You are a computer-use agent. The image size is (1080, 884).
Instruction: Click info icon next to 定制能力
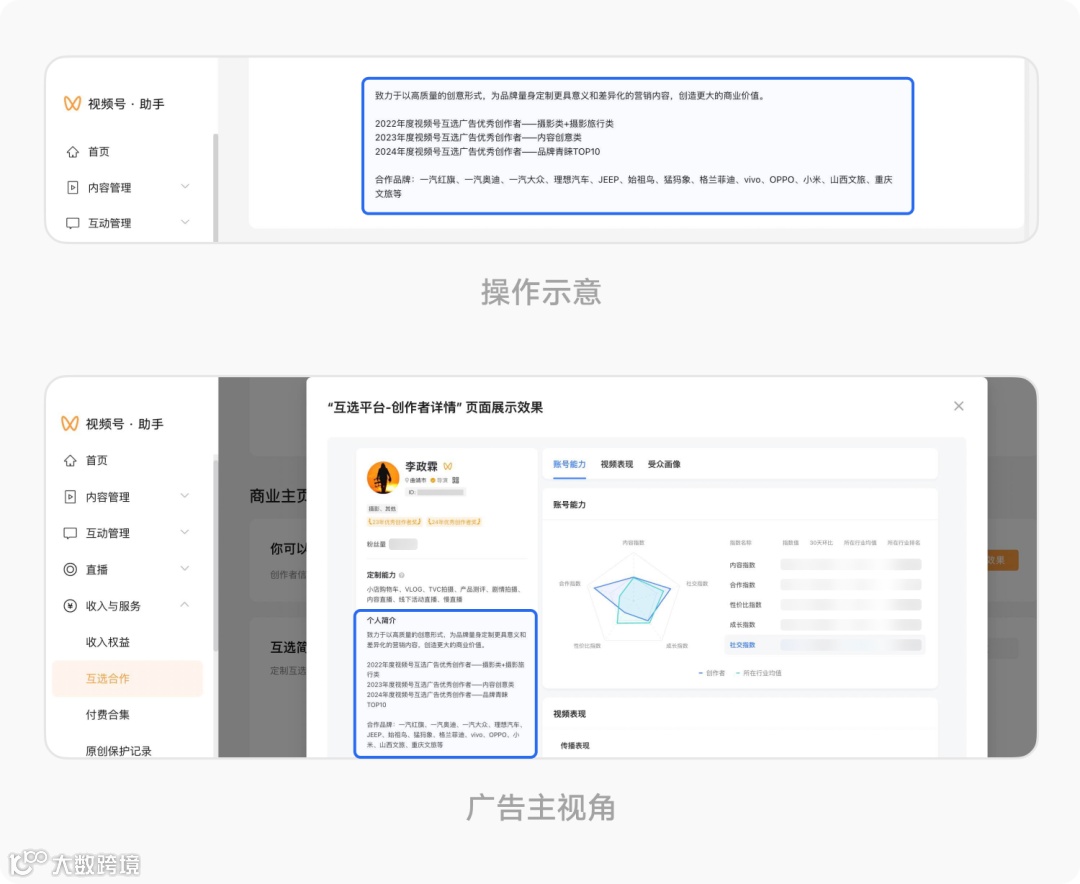coord(402,575)
